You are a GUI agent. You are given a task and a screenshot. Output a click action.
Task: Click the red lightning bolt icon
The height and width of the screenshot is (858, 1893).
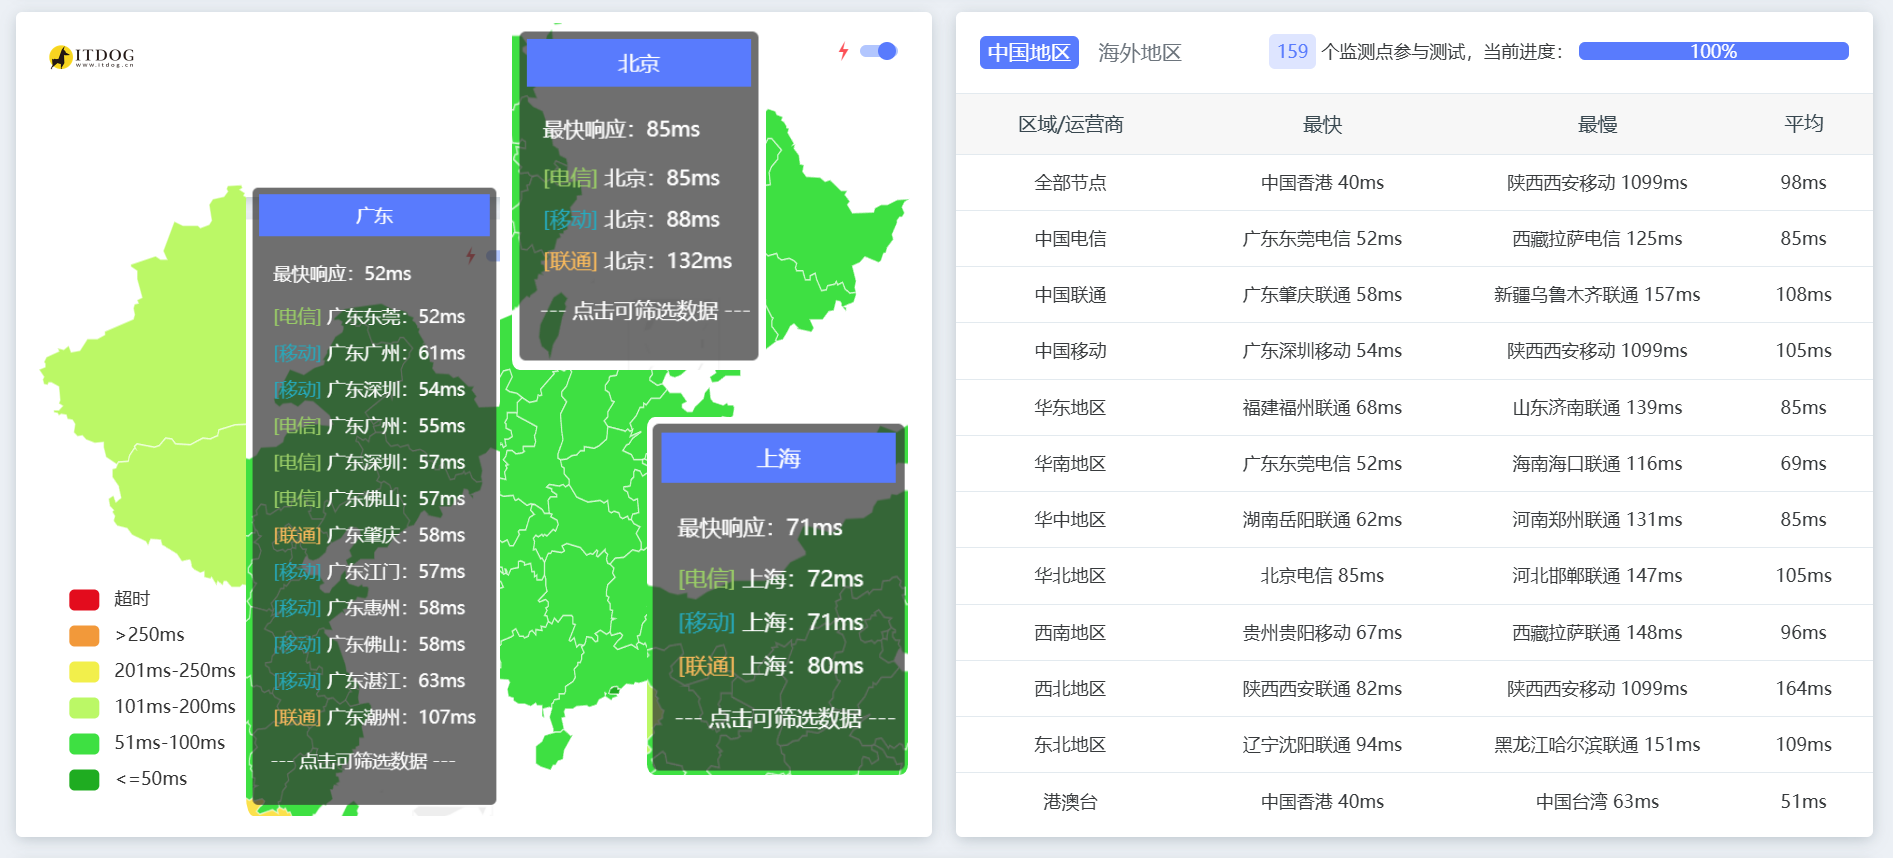click(843, 51)
